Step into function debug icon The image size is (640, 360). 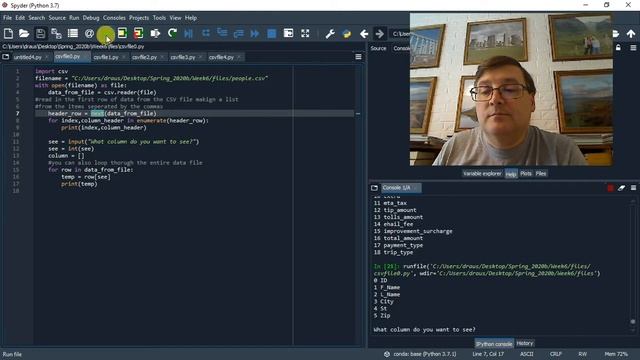pos(222,33)
